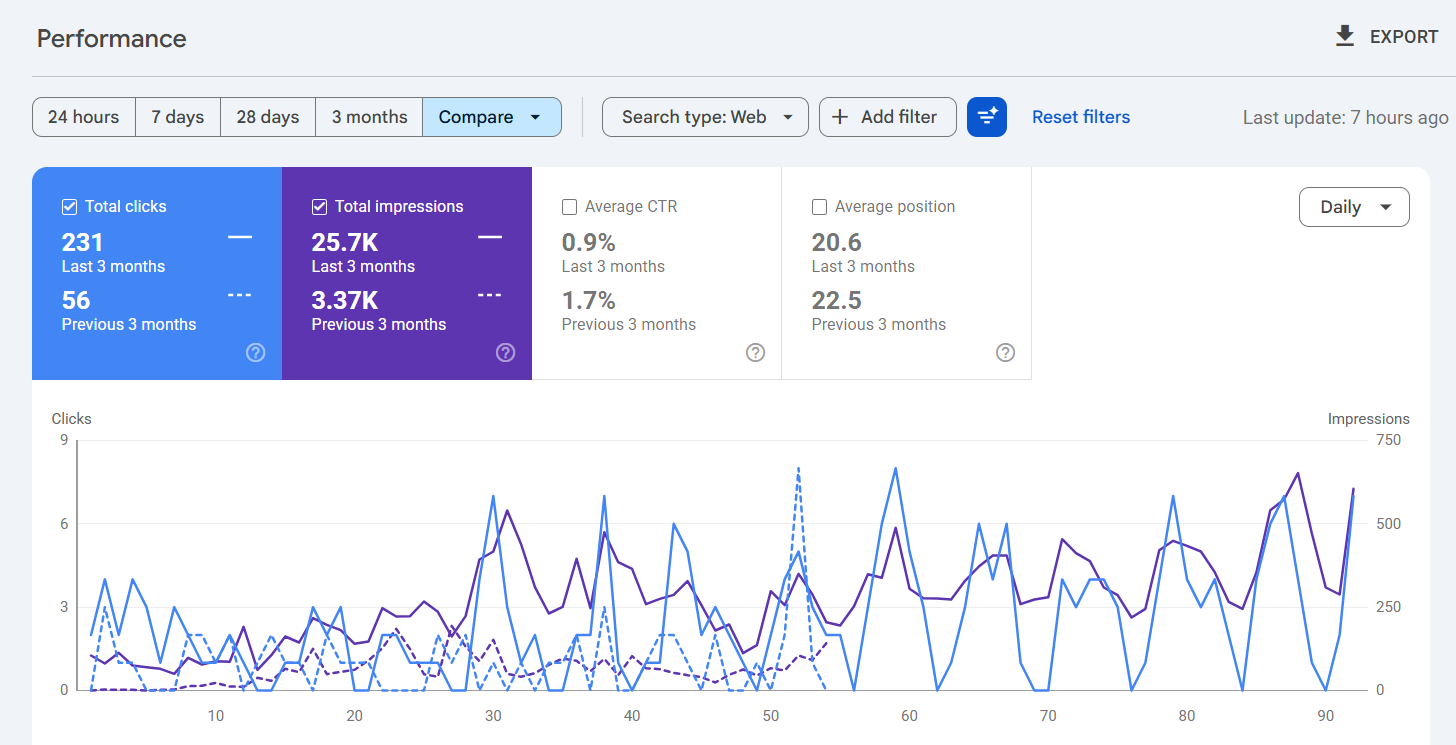Screen dimensions: 1456x745
Task: Click help icon on Average position card
Action: (1006, 352)
